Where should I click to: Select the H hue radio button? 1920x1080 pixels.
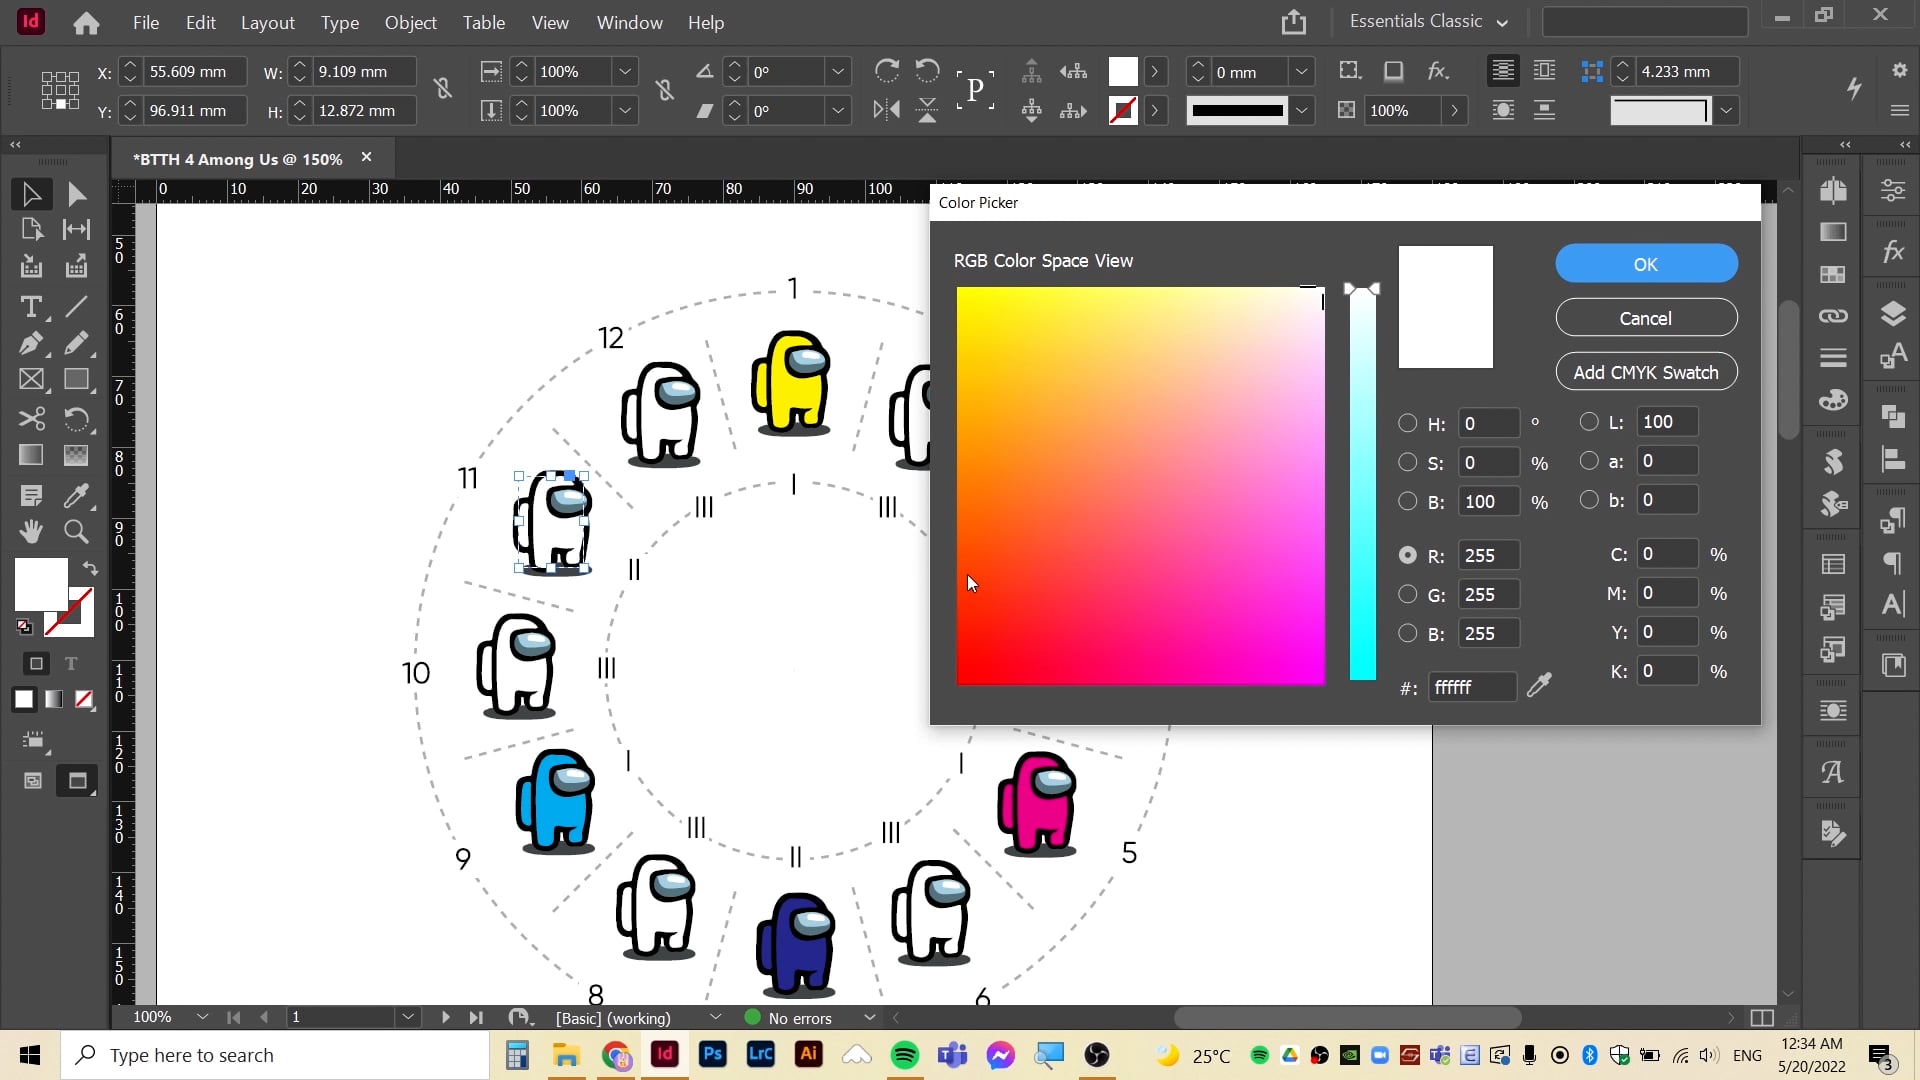coord(1407,423)
